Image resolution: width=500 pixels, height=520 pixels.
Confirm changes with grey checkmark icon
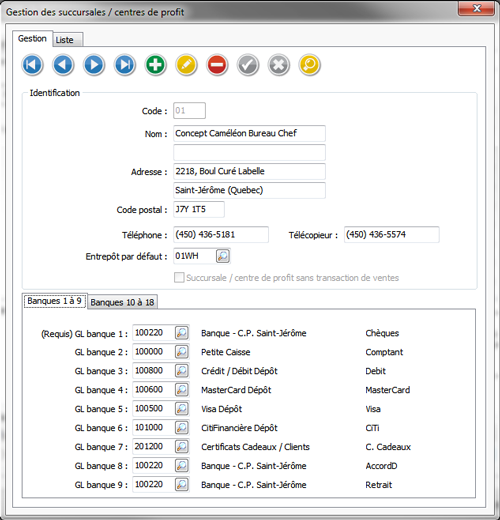(x=248, y=65)
